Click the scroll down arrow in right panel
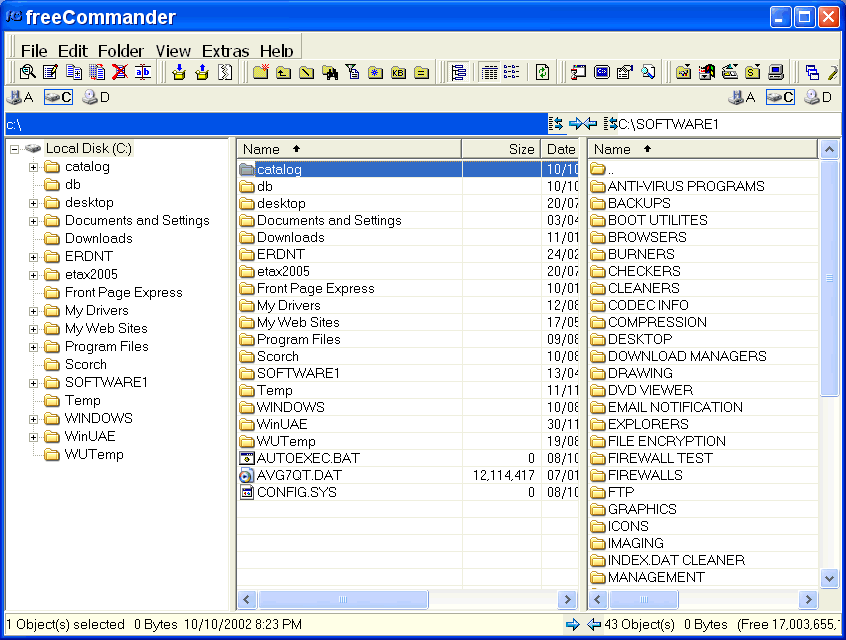 tap(829, 578)
